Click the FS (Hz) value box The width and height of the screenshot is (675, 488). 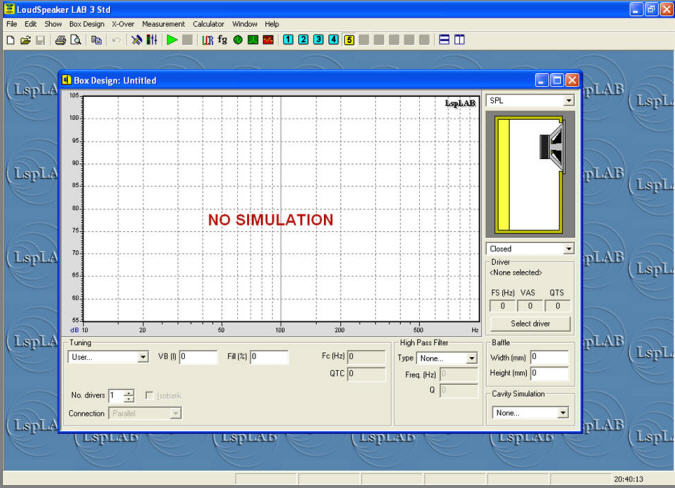[502, 306]
